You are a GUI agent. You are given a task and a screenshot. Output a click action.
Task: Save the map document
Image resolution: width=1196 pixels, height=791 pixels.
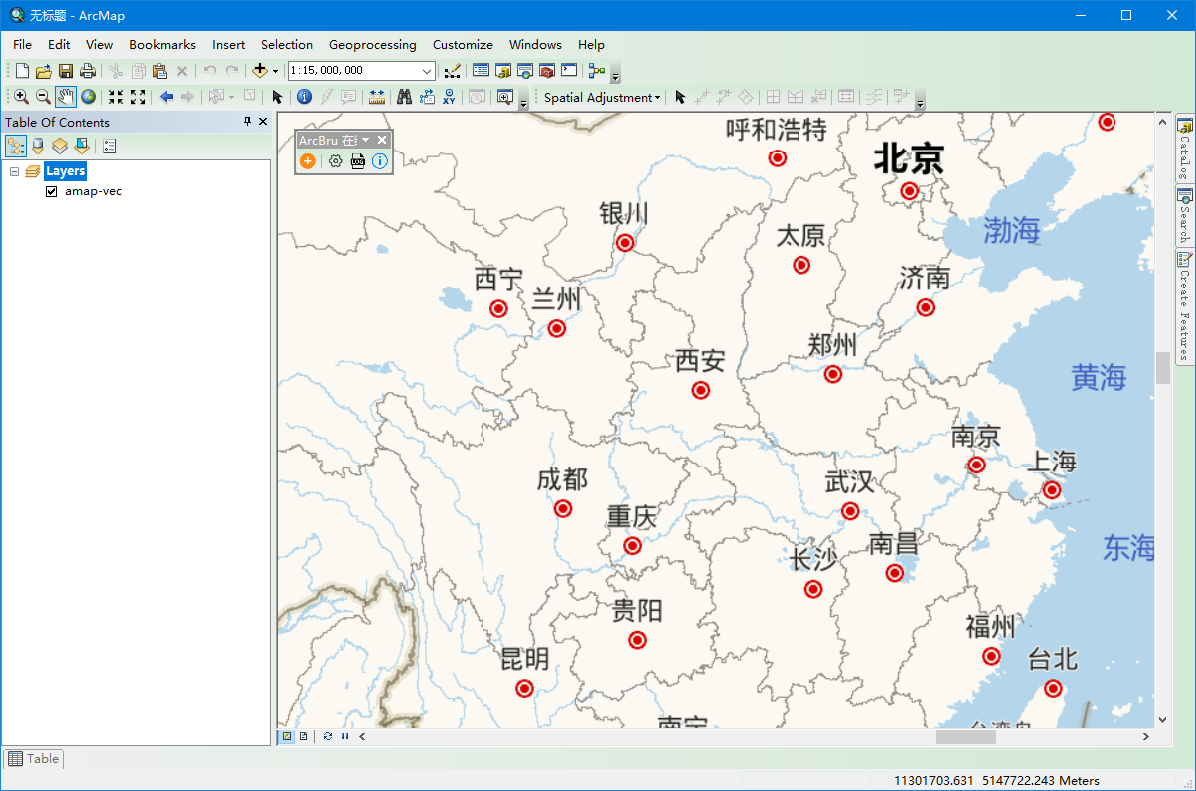[66, 71]
